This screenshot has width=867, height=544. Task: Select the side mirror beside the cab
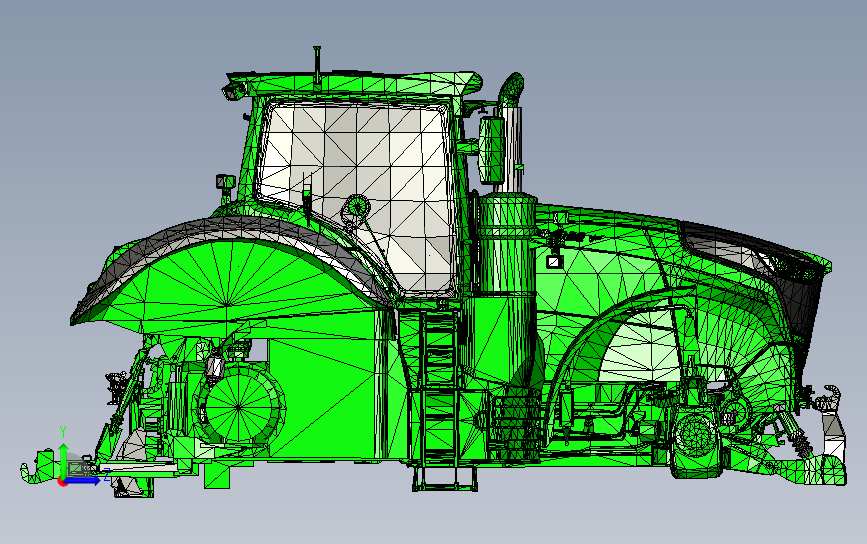pyautogui.click(x=492, y=149)
